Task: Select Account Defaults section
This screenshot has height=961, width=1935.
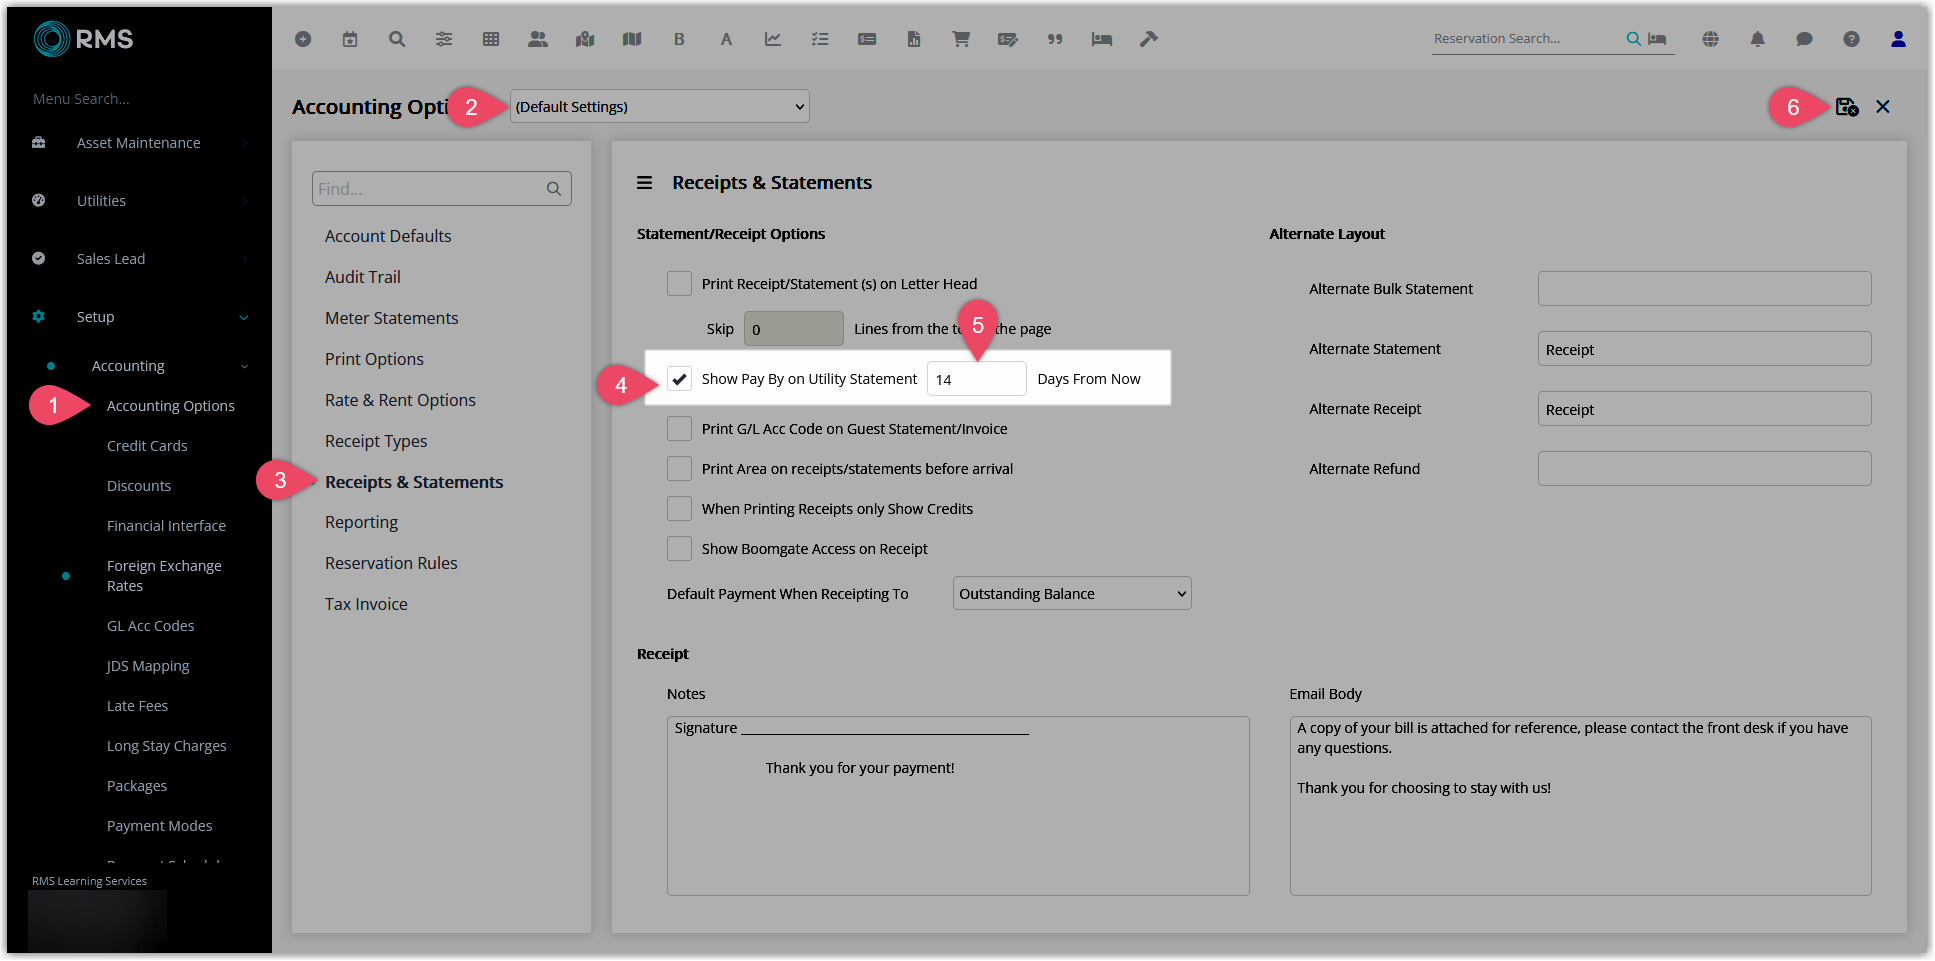Action: tap(388, 236)
